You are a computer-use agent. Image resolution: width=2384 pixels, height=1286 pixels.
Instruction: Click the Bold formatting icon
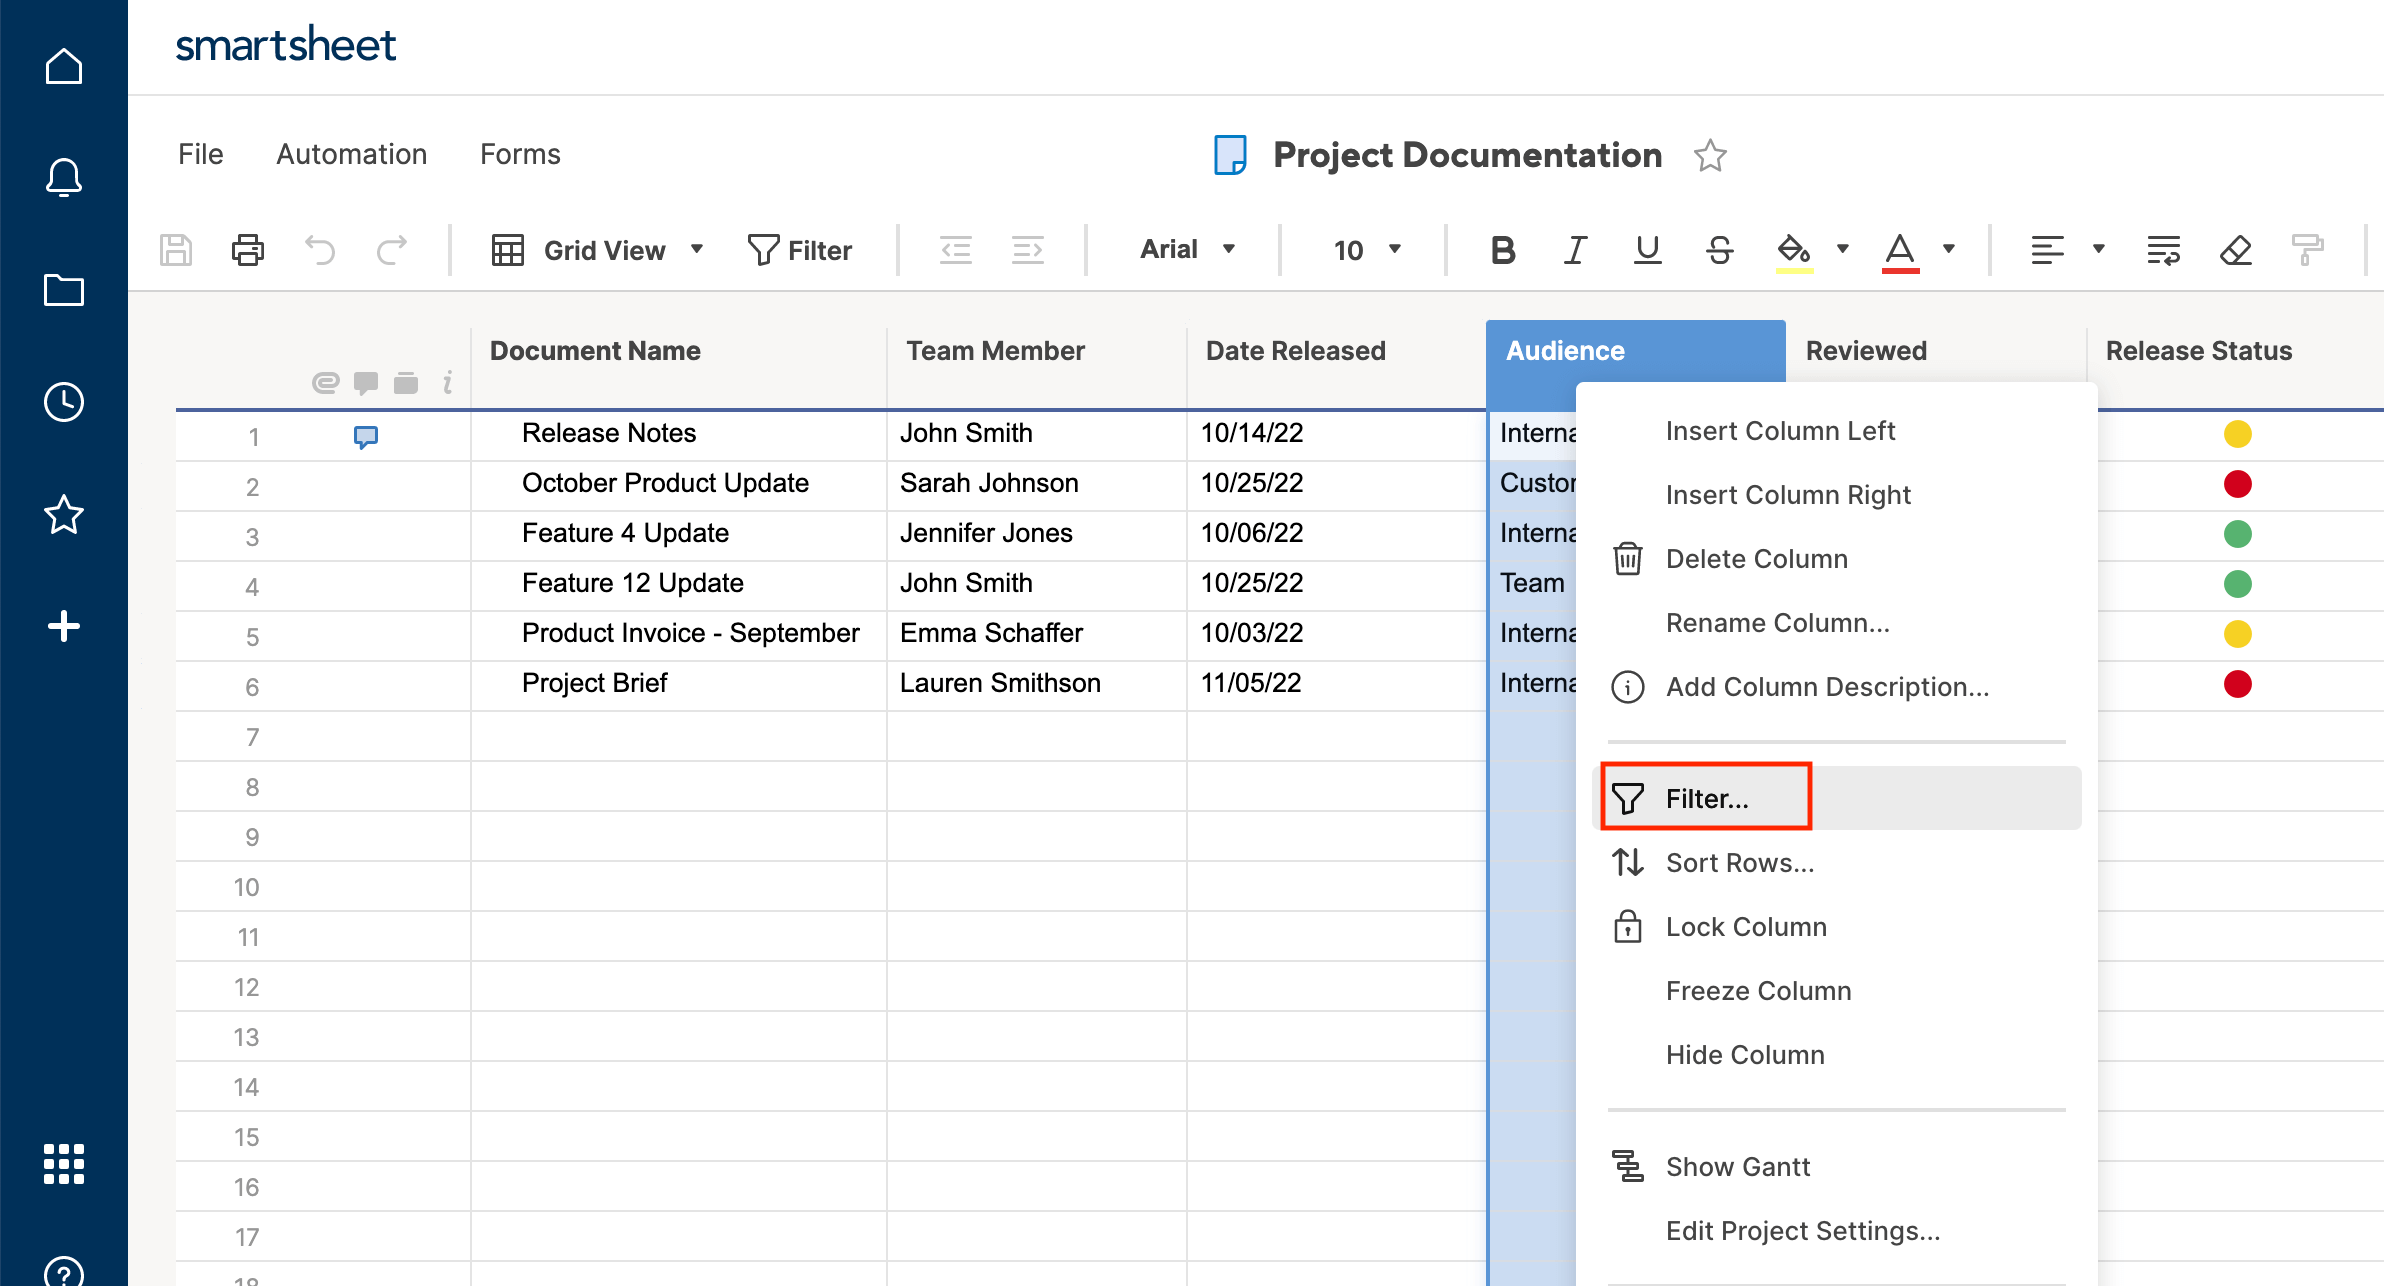(x=1502, y=250)
